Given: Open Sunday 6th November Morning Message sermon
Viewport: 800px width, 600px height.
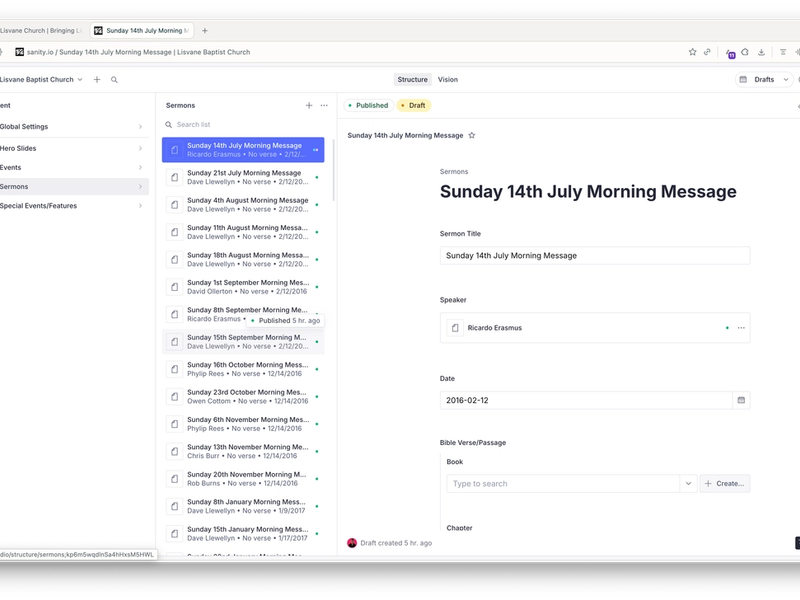Looking at the screenshot, I should [243, 424].
